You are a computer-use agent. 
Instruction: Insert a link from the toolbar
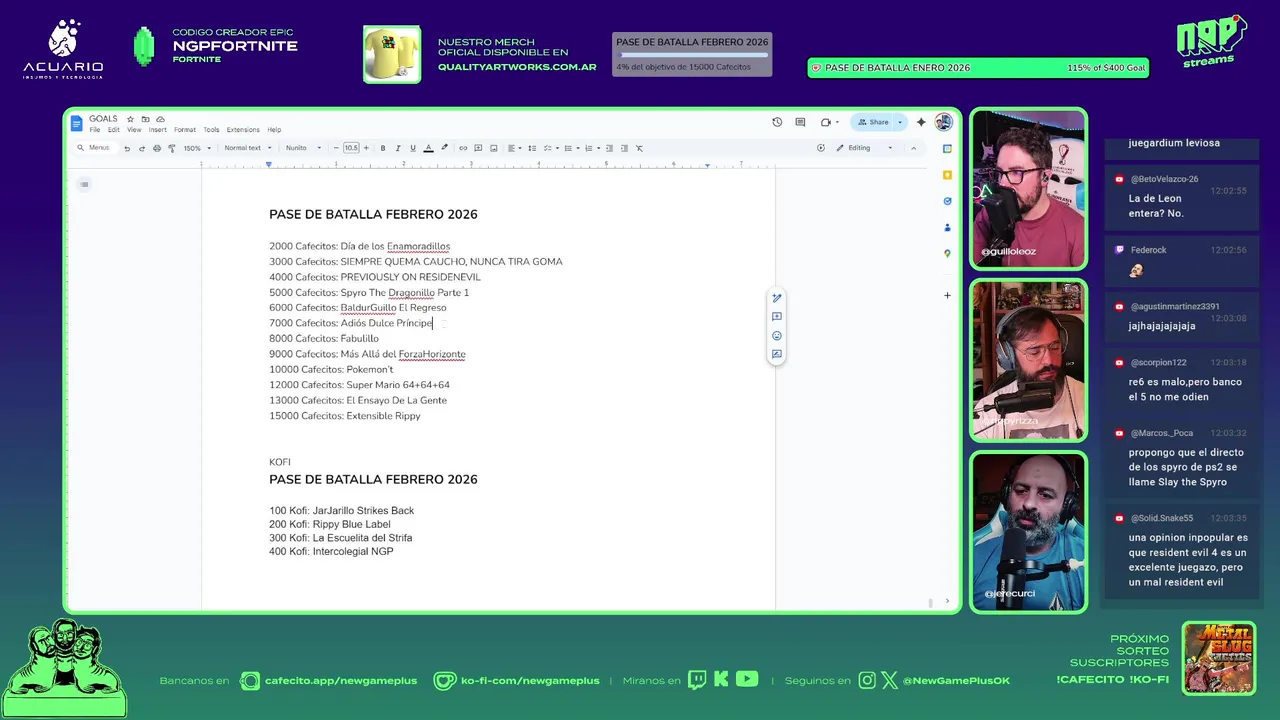463,148
